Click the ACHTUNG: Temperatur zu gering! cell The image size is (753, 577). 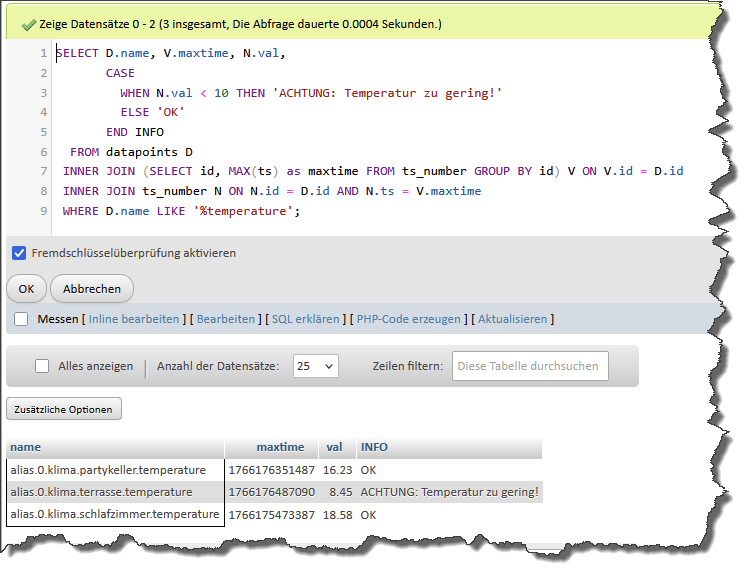click(449, 492)
